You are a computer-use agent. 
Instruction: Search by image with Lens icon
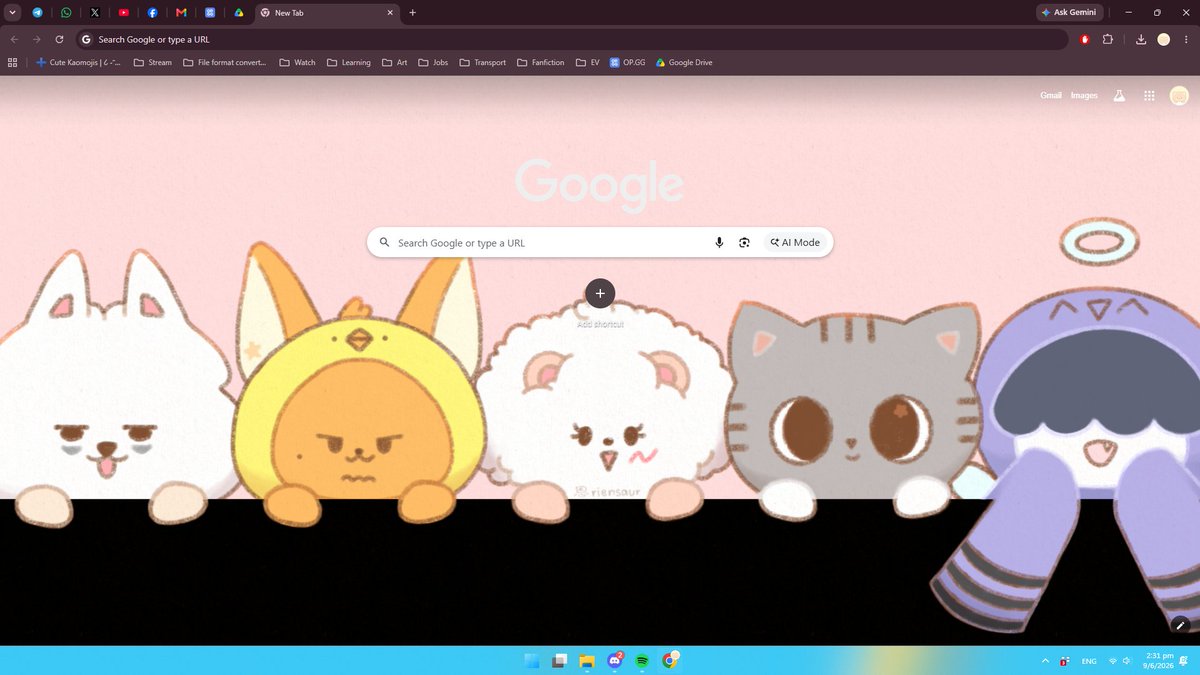(744, 243)
